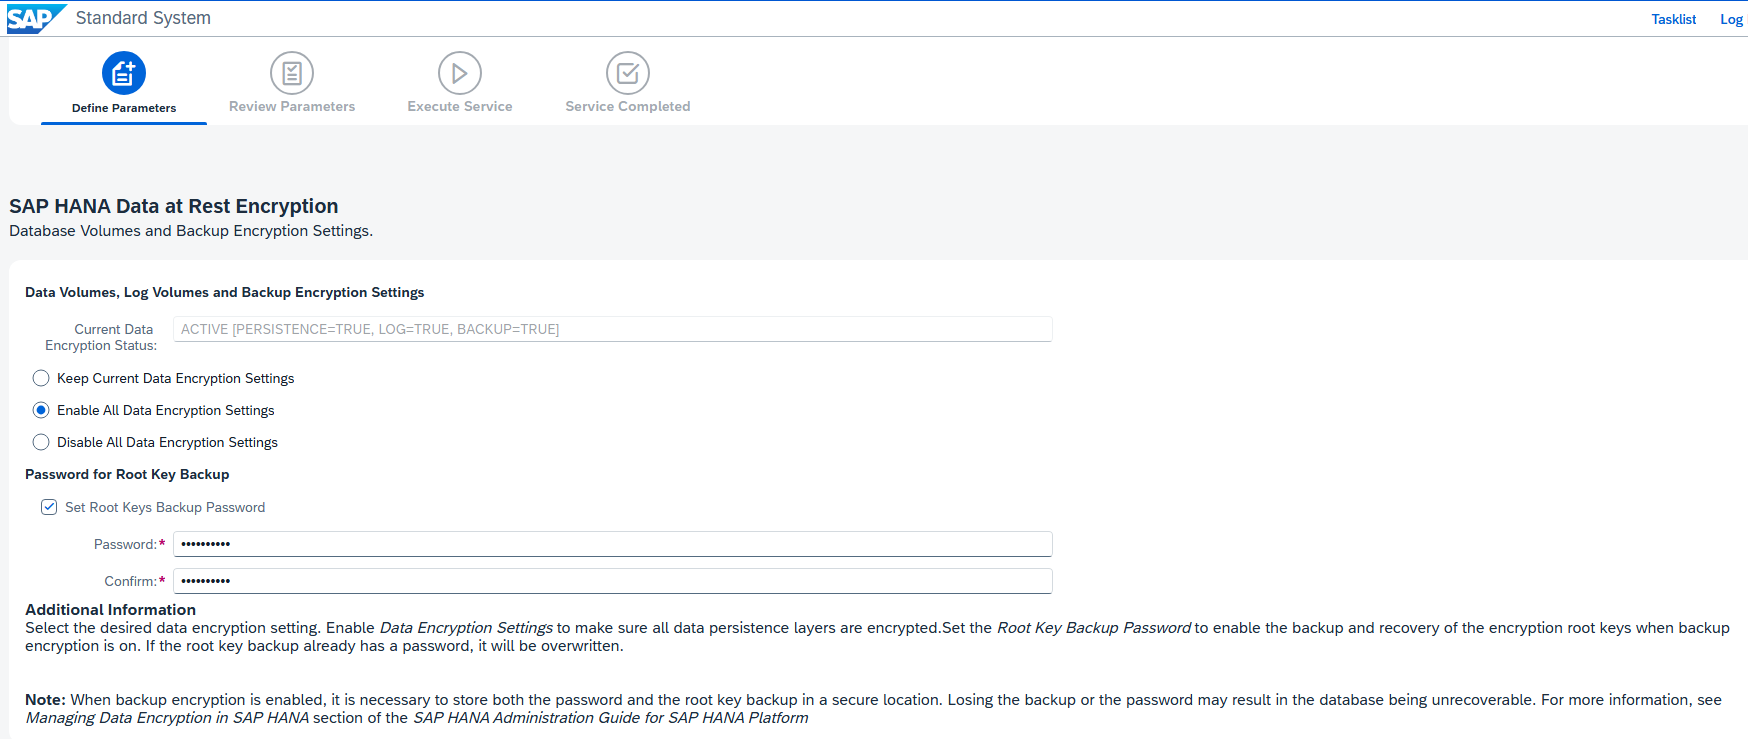Click 'Managing Data Encryption in SAP HANA' italic text
Image resolution: width=1748 pixels, height=739 pixels.
(167, 718)
